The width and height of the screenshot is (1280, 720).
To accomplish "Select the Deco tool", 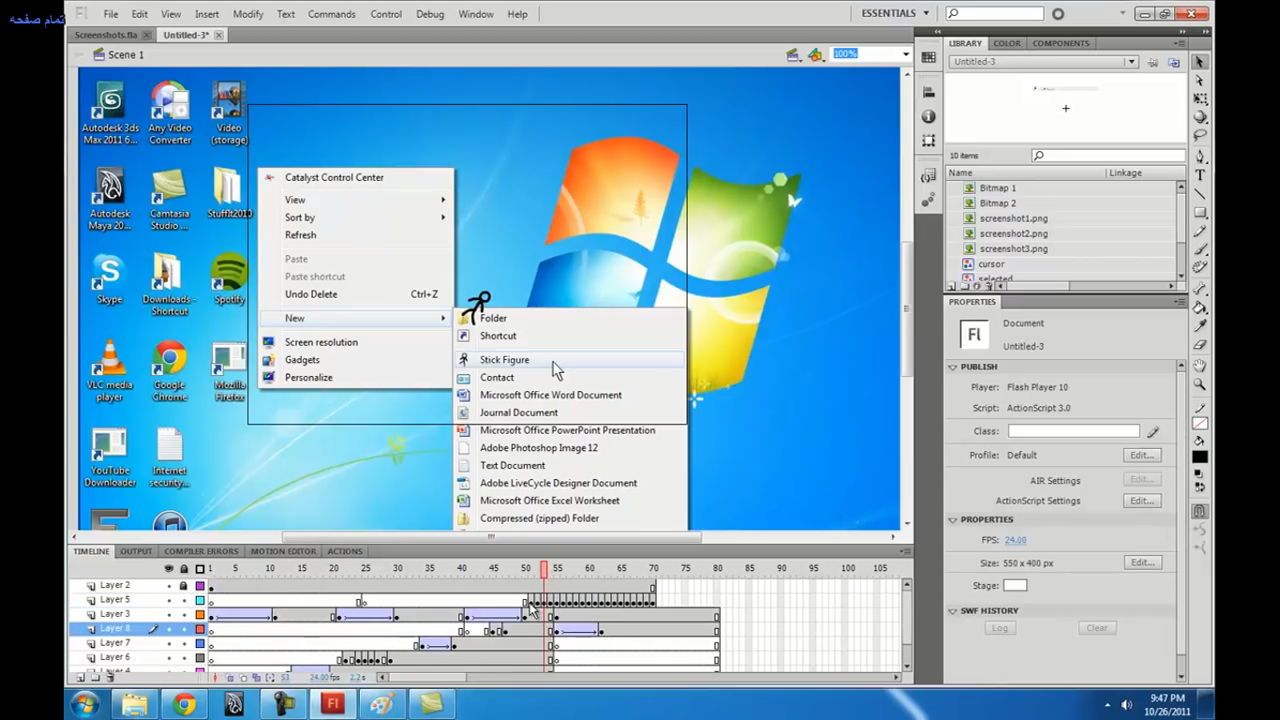I will tap(1200, 266).
